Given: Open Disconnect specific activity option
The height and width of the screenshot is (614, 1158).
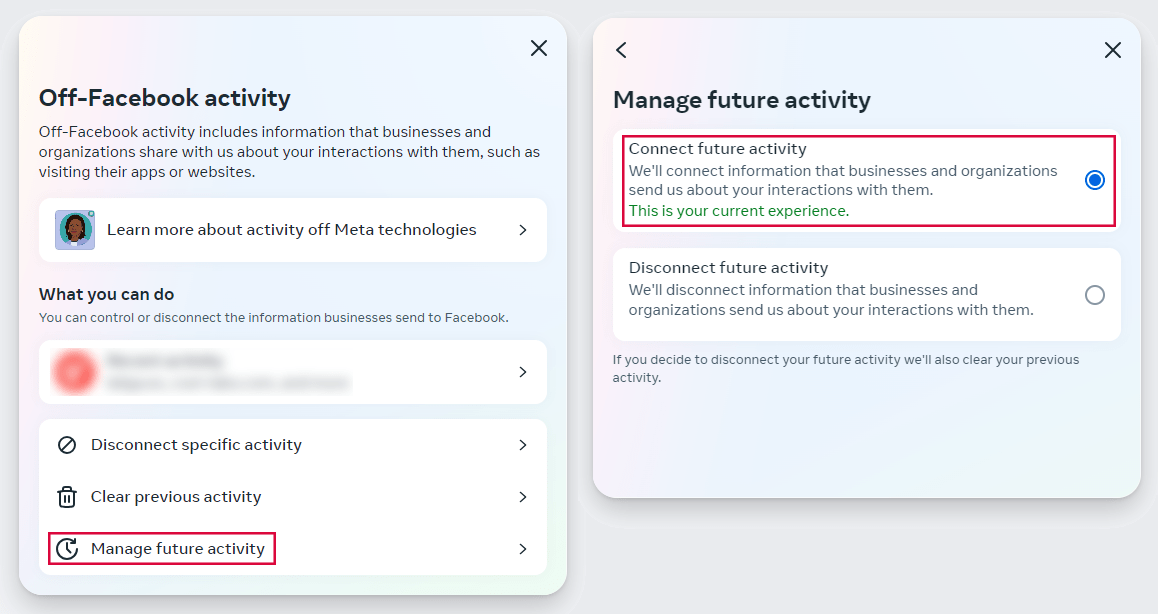Looking at the screenshot, I should click(x=196, y=445).
